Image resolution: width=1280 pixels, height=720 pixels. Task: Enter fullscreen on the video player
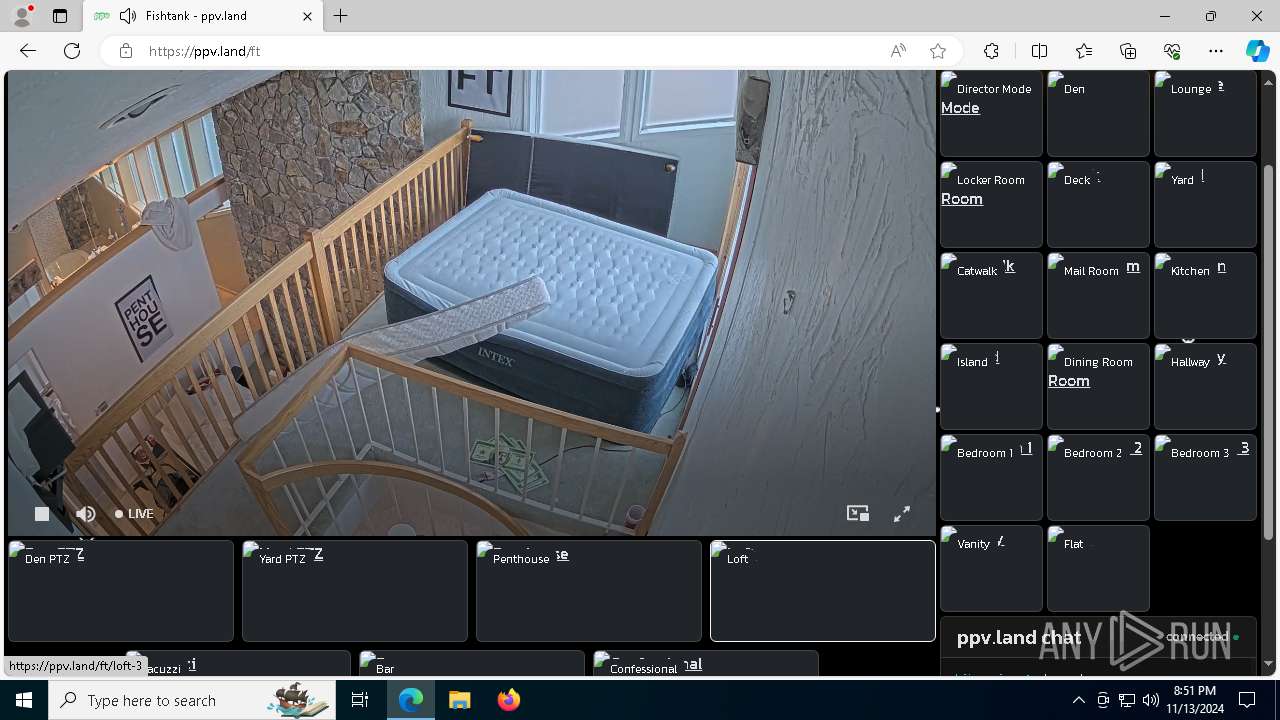point(902,514)
